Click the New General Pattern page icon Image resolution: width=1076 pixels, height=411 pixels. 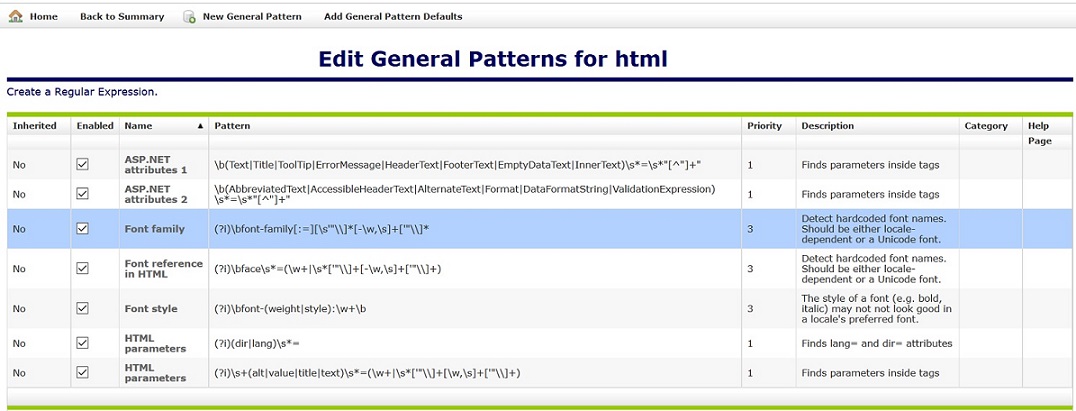189,17
